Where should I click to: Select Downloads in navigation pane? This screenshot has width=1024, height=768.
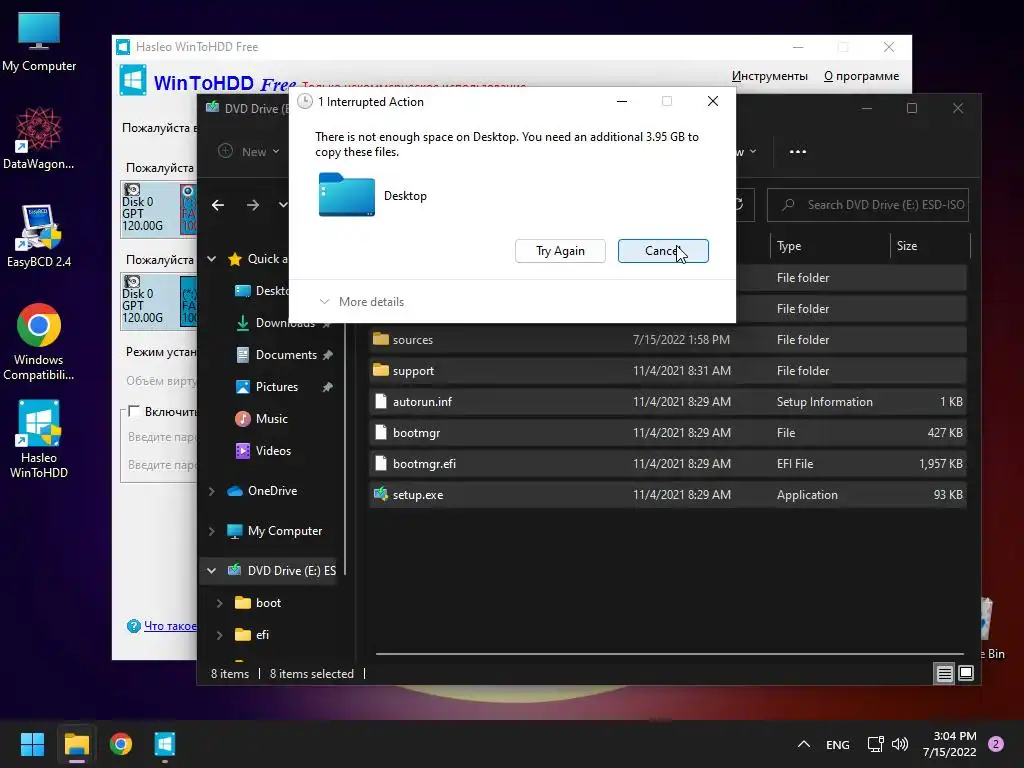(x=284, y=323)
